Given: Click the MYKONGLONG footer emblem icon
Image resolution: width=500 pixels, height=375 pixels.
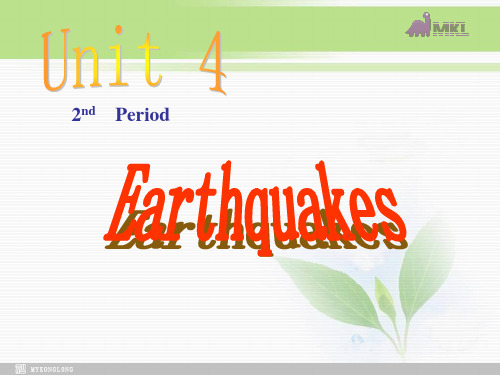Looking at the screenshot, I should point(20,369).
